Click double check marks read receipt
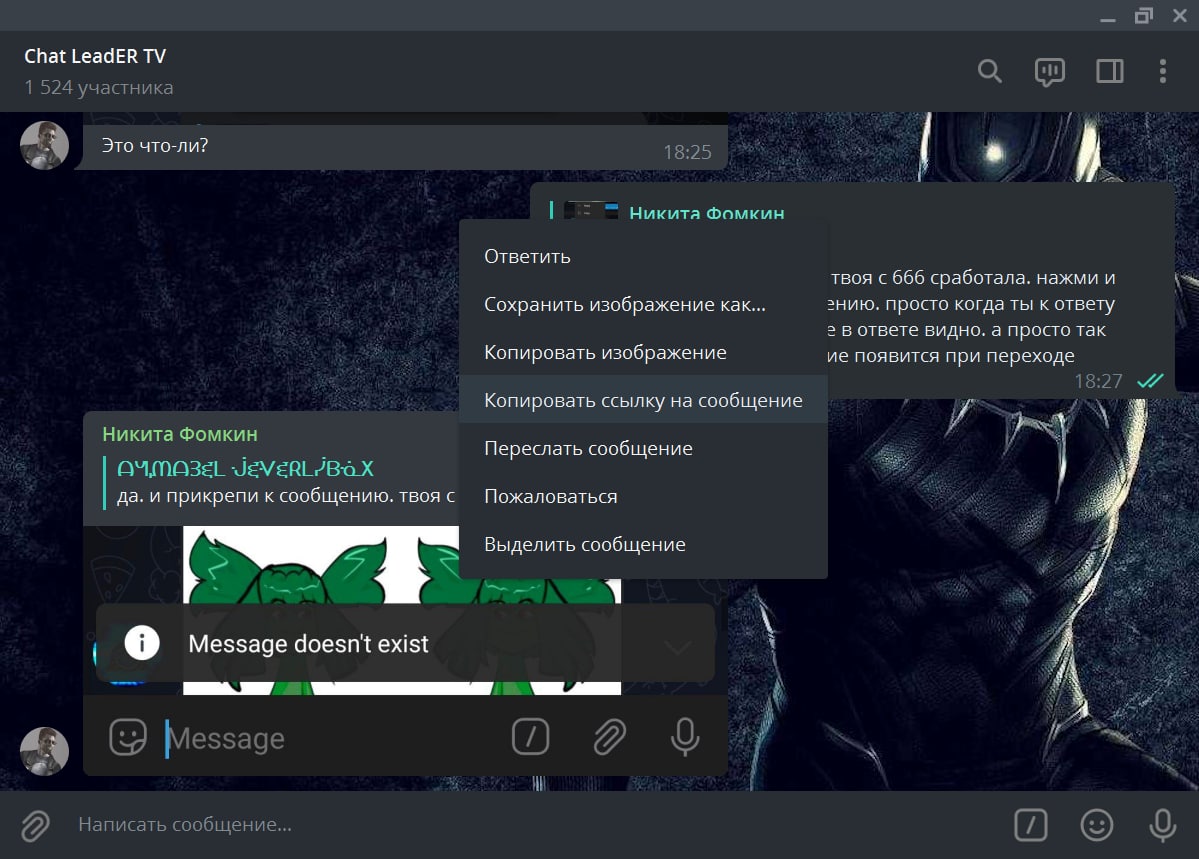Viewport: 1199px width, 859px height. pos(1149,381)
